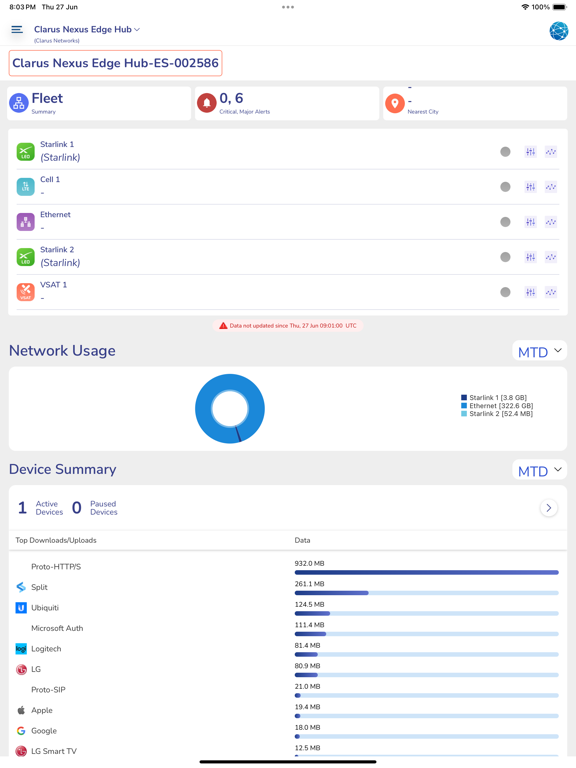Click the Proto-HTTP/S usage bar

pyautogui.click(x=427, y=572)
